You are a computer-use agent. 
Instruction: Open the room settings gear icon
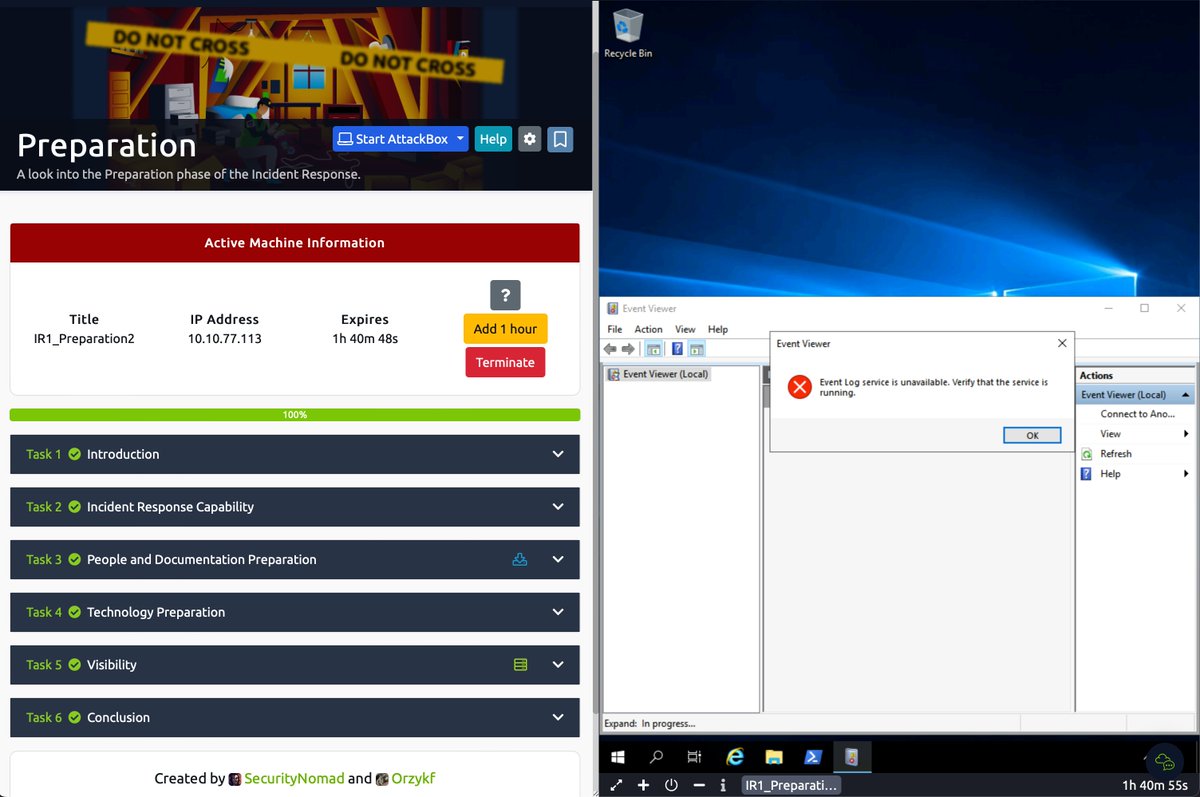530,139
